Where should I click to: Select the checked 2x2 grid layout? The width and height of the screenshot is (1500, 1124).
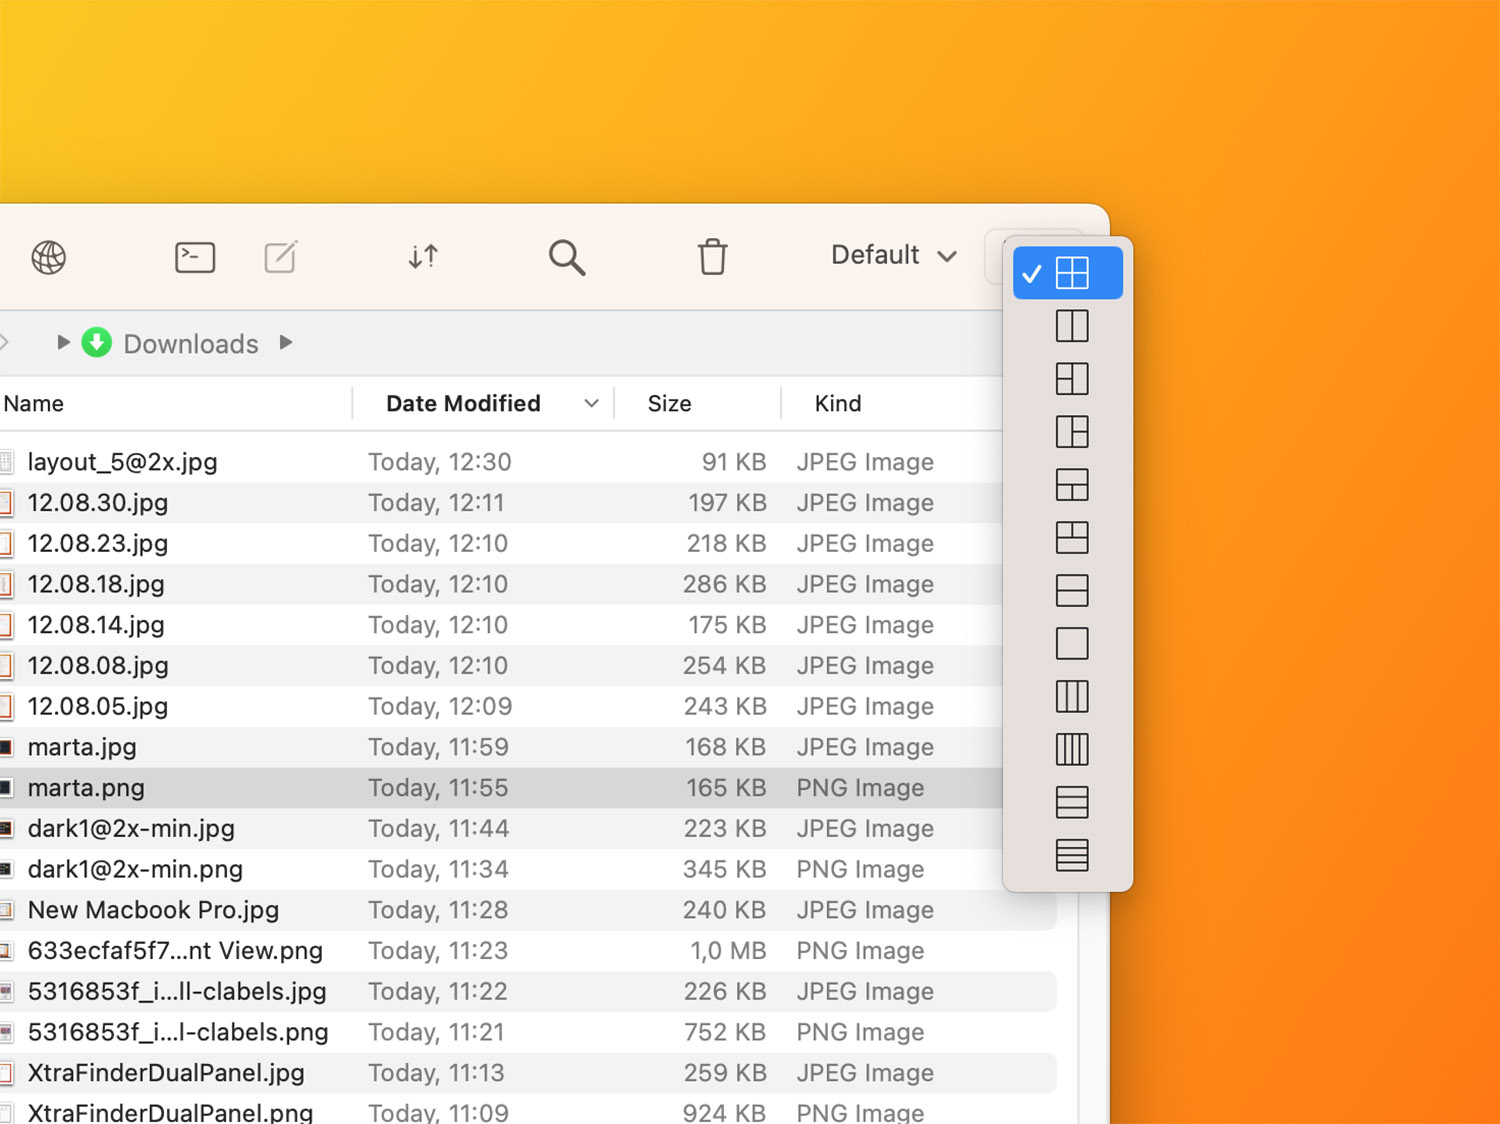click(1071, 273)
